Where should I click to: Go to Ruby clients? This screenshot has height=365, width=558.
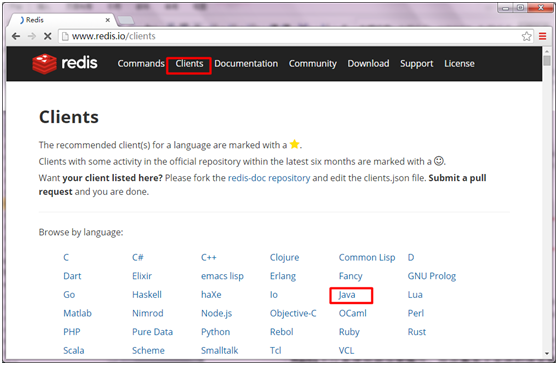pos(349,332)
